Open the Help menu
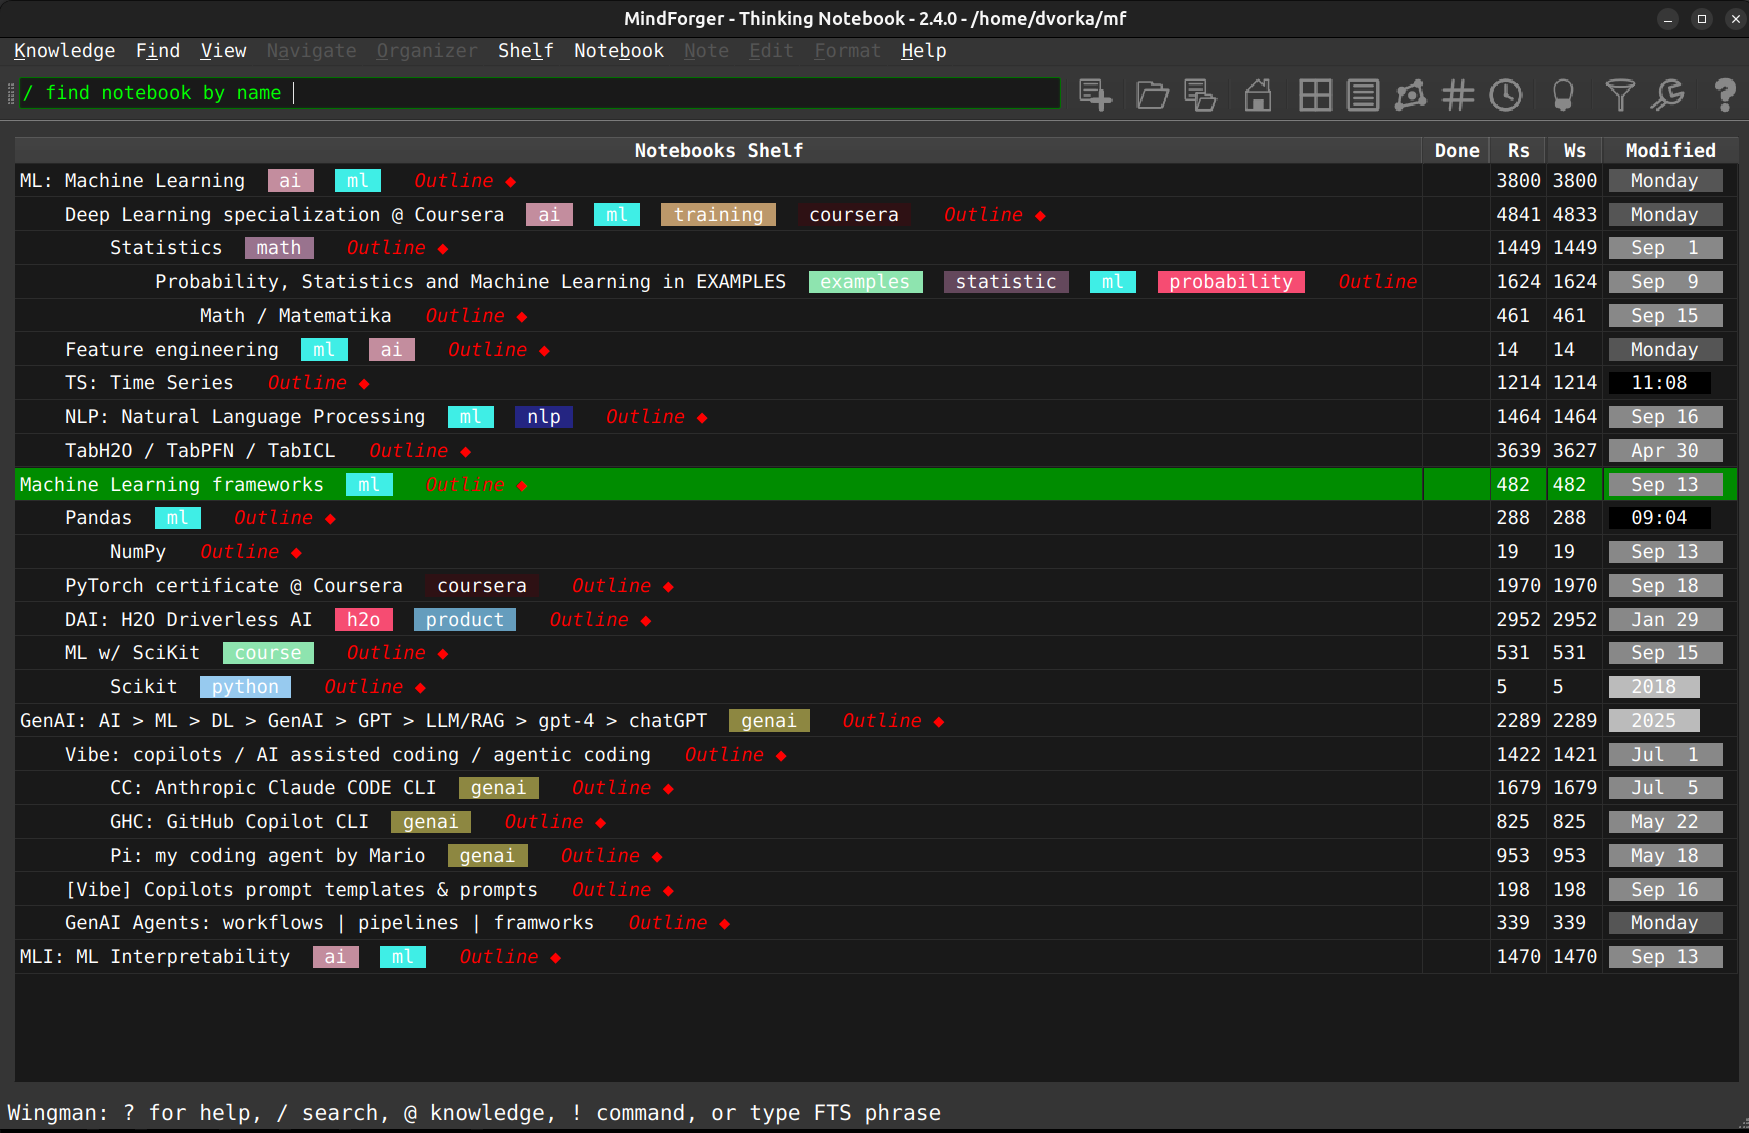The width and height of the screenshot is (1749, 1133). (924, 51)
